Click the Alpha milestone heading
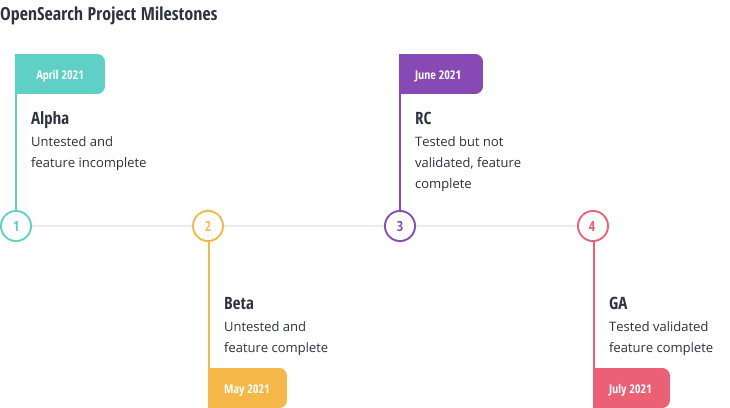Screen dimensions: 730x408 50,118
